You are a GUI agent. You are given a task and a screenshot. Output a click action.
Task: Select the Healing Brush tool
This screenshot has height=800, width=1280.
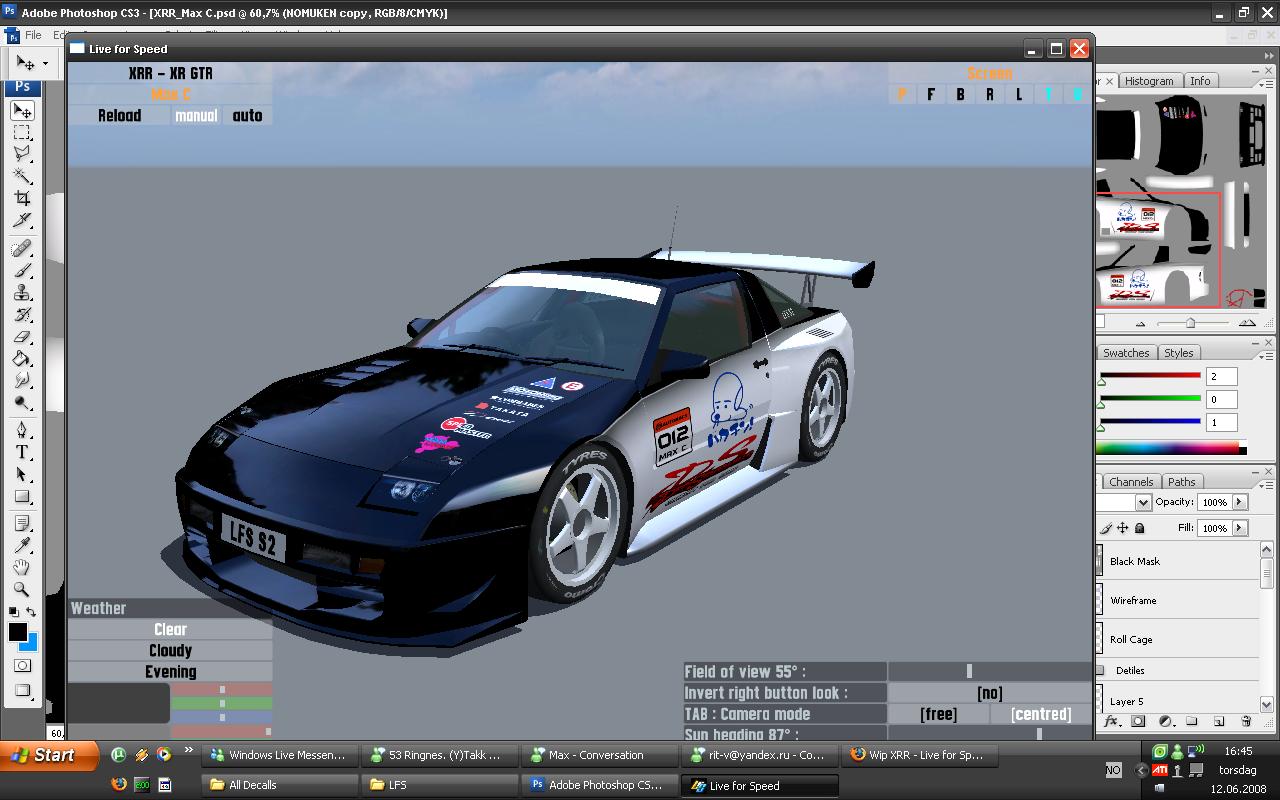(22, 248)
